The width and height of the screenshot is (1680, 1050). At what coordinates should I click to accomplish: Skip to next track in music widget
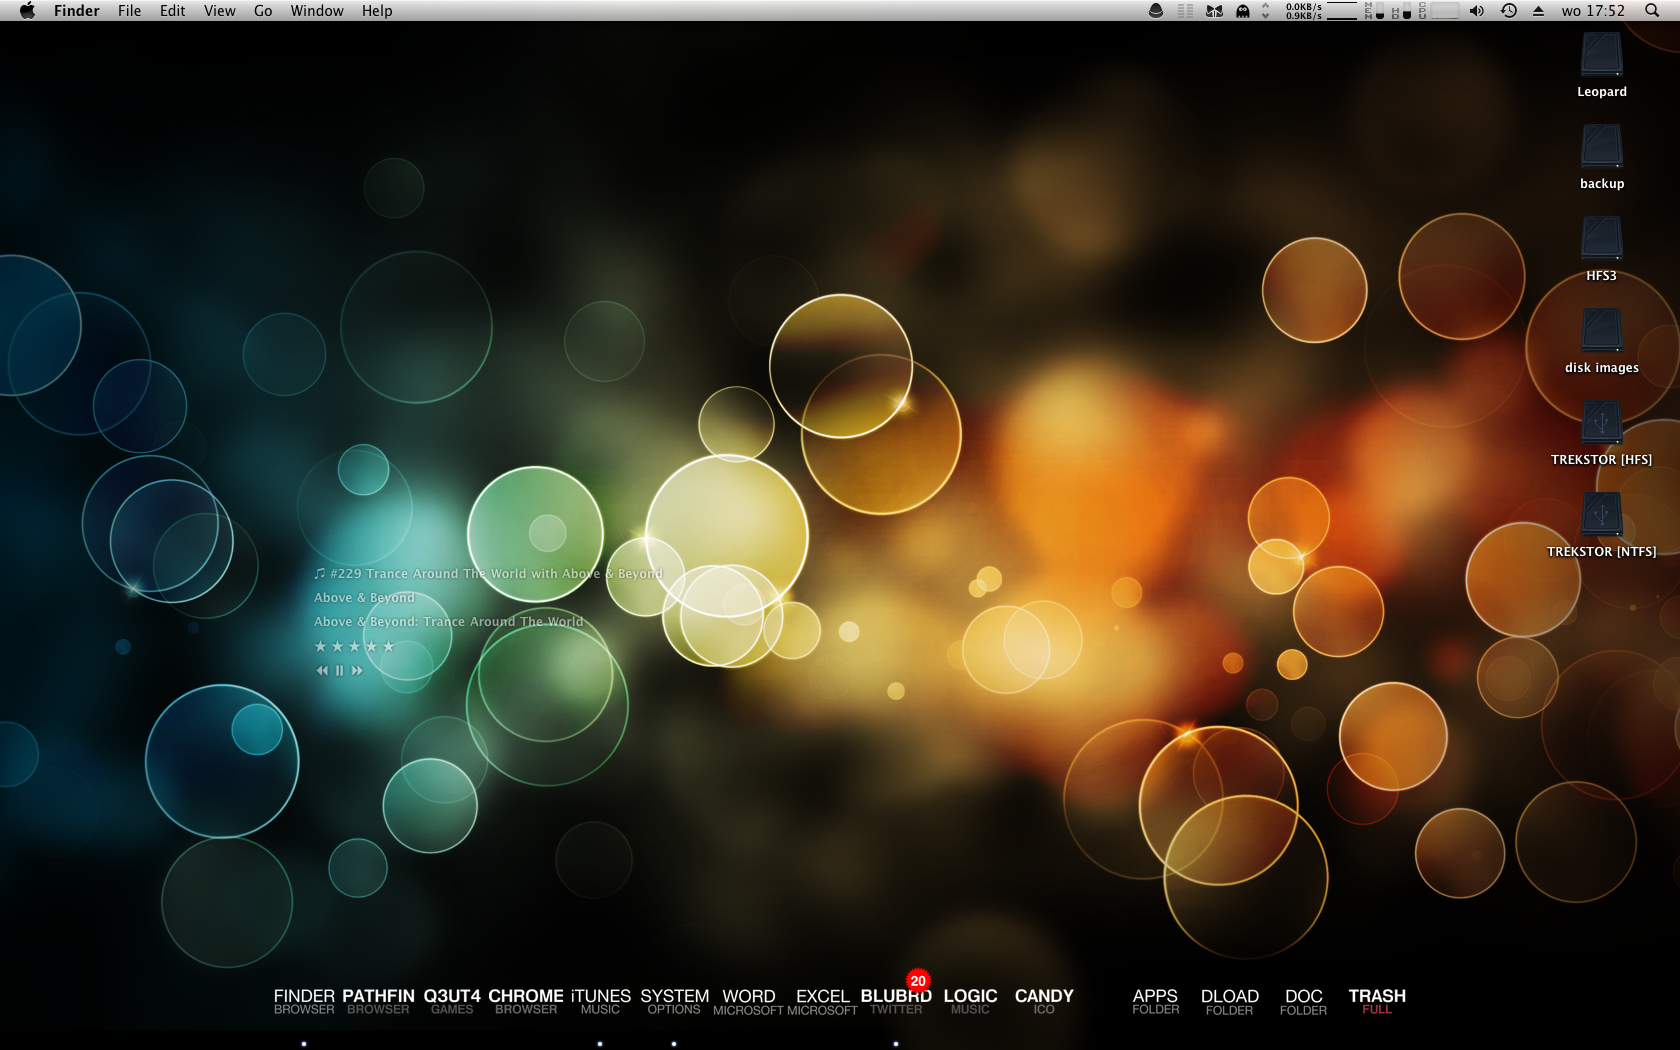click(x=357, y=671)
